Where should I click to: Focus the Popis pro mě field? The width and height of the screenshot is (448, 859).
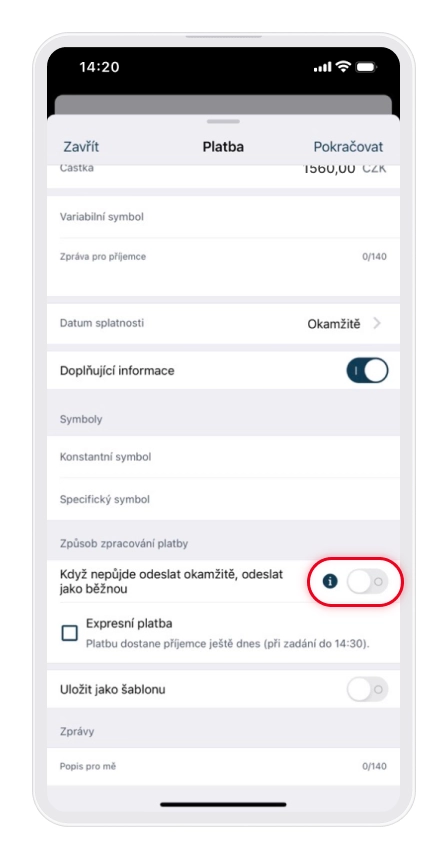[x=223, y=766]
